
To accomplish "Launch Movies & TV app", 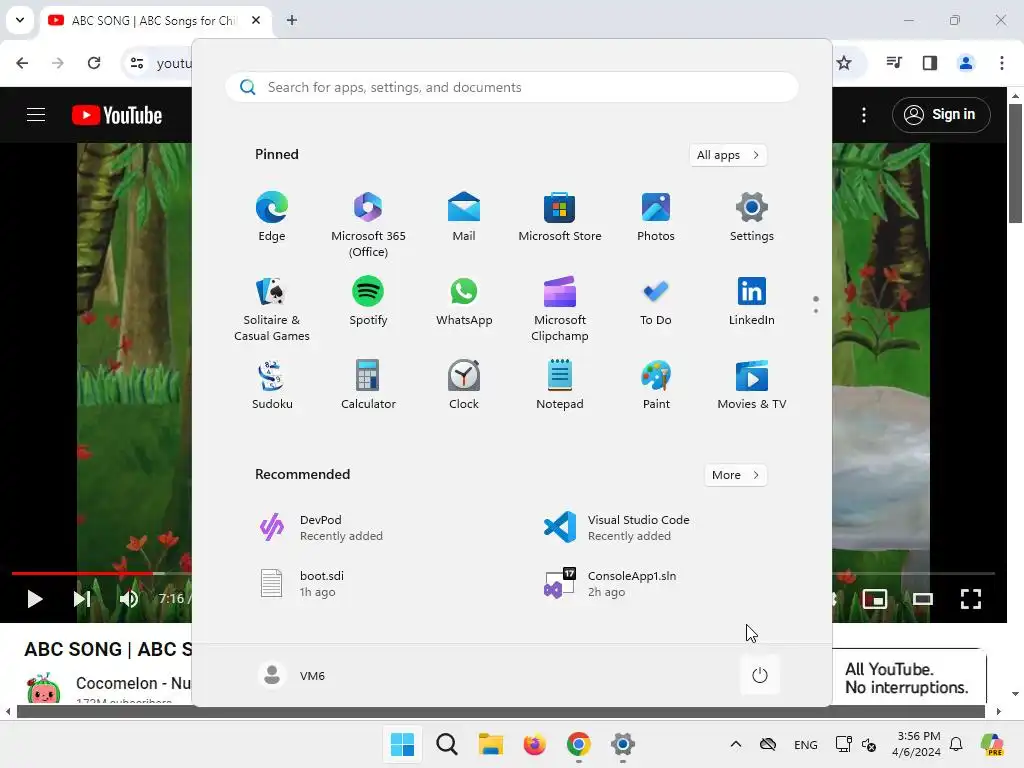I will click(x=752, y=385).
